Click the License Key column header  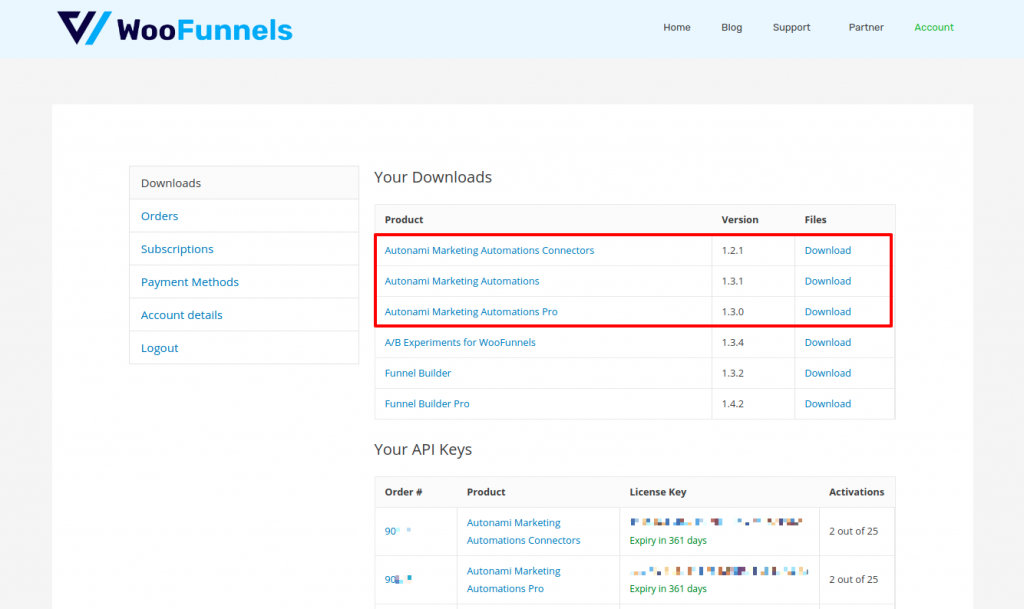click(658, 492)
